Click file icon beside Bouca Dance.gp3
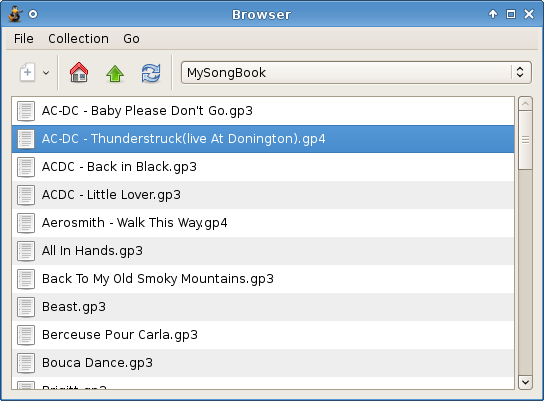This screenshot has height=401, width=544. pyautogui.click(x=26, y=363)
